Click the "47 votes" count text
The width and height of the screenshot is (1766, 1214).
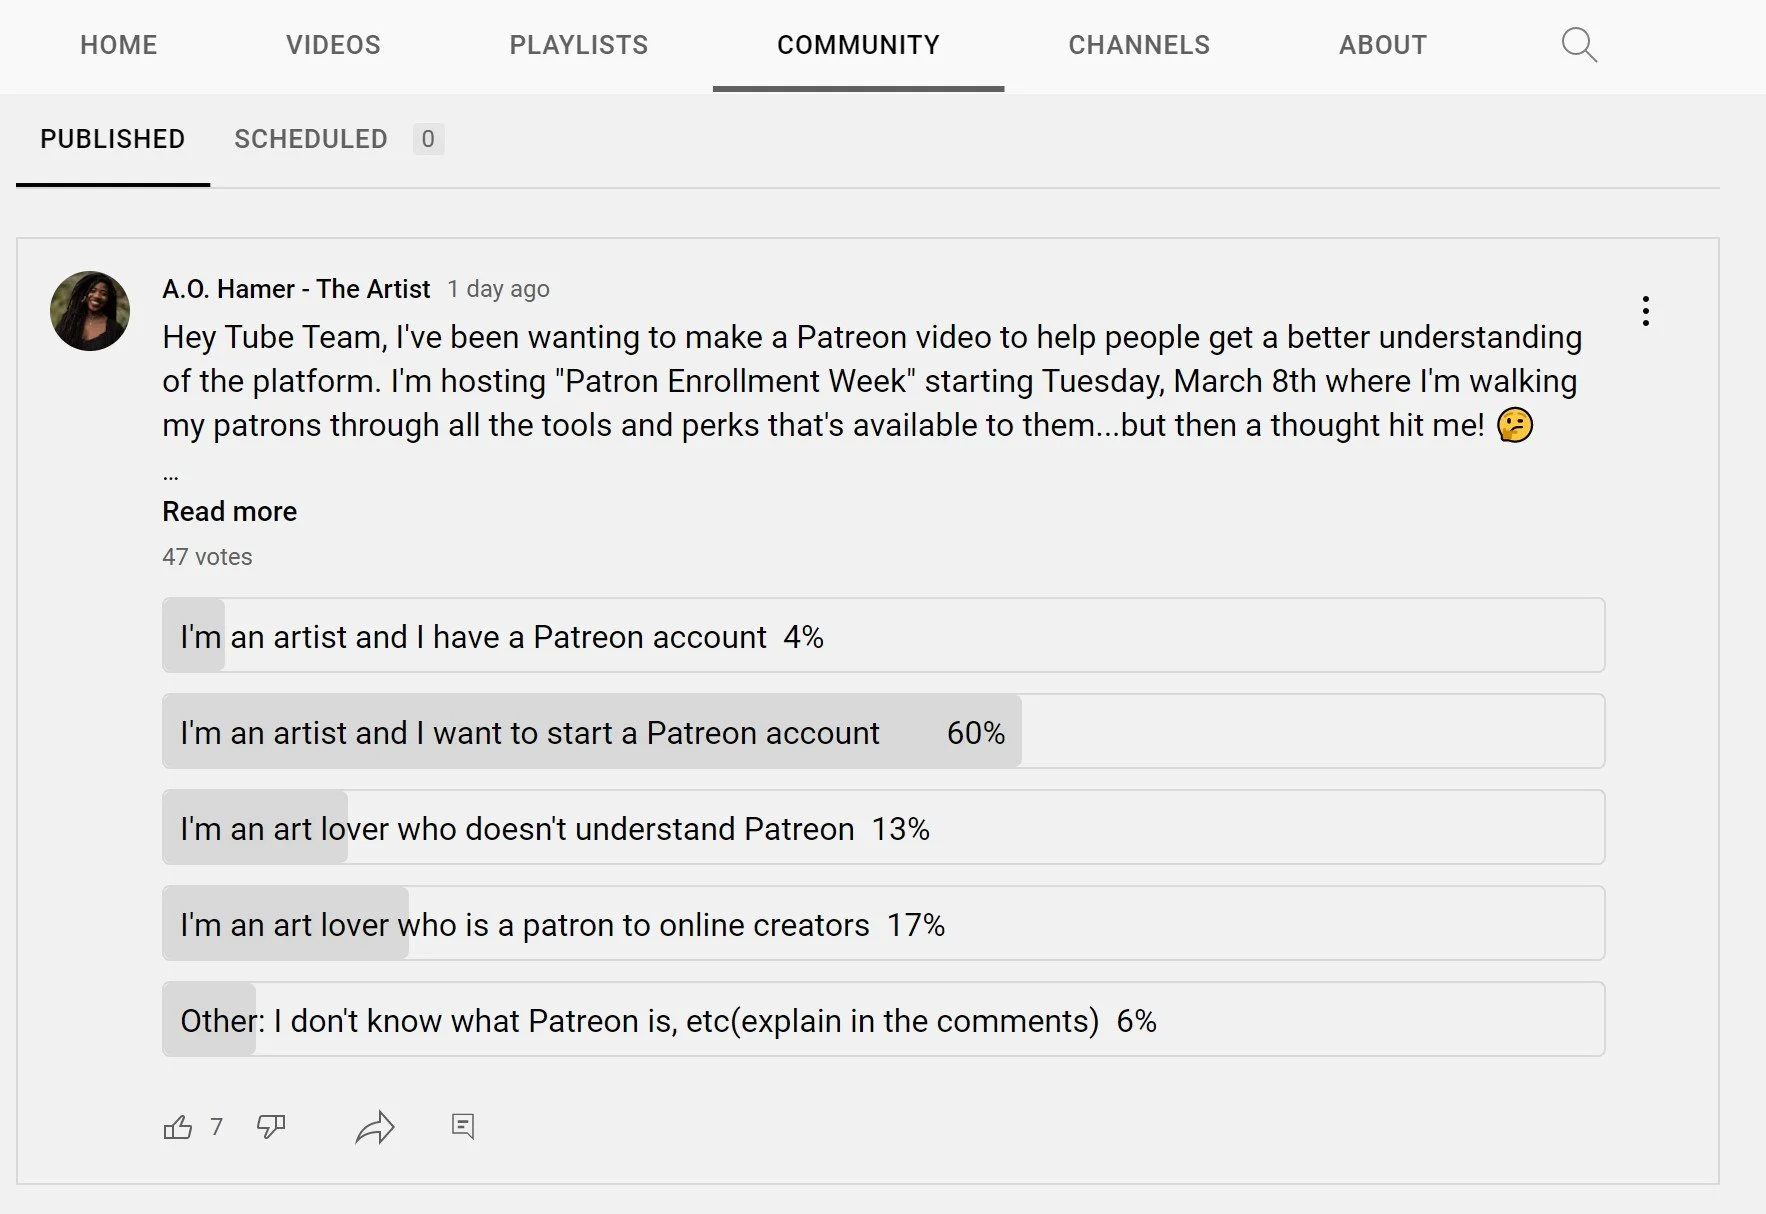click(207, 557)
